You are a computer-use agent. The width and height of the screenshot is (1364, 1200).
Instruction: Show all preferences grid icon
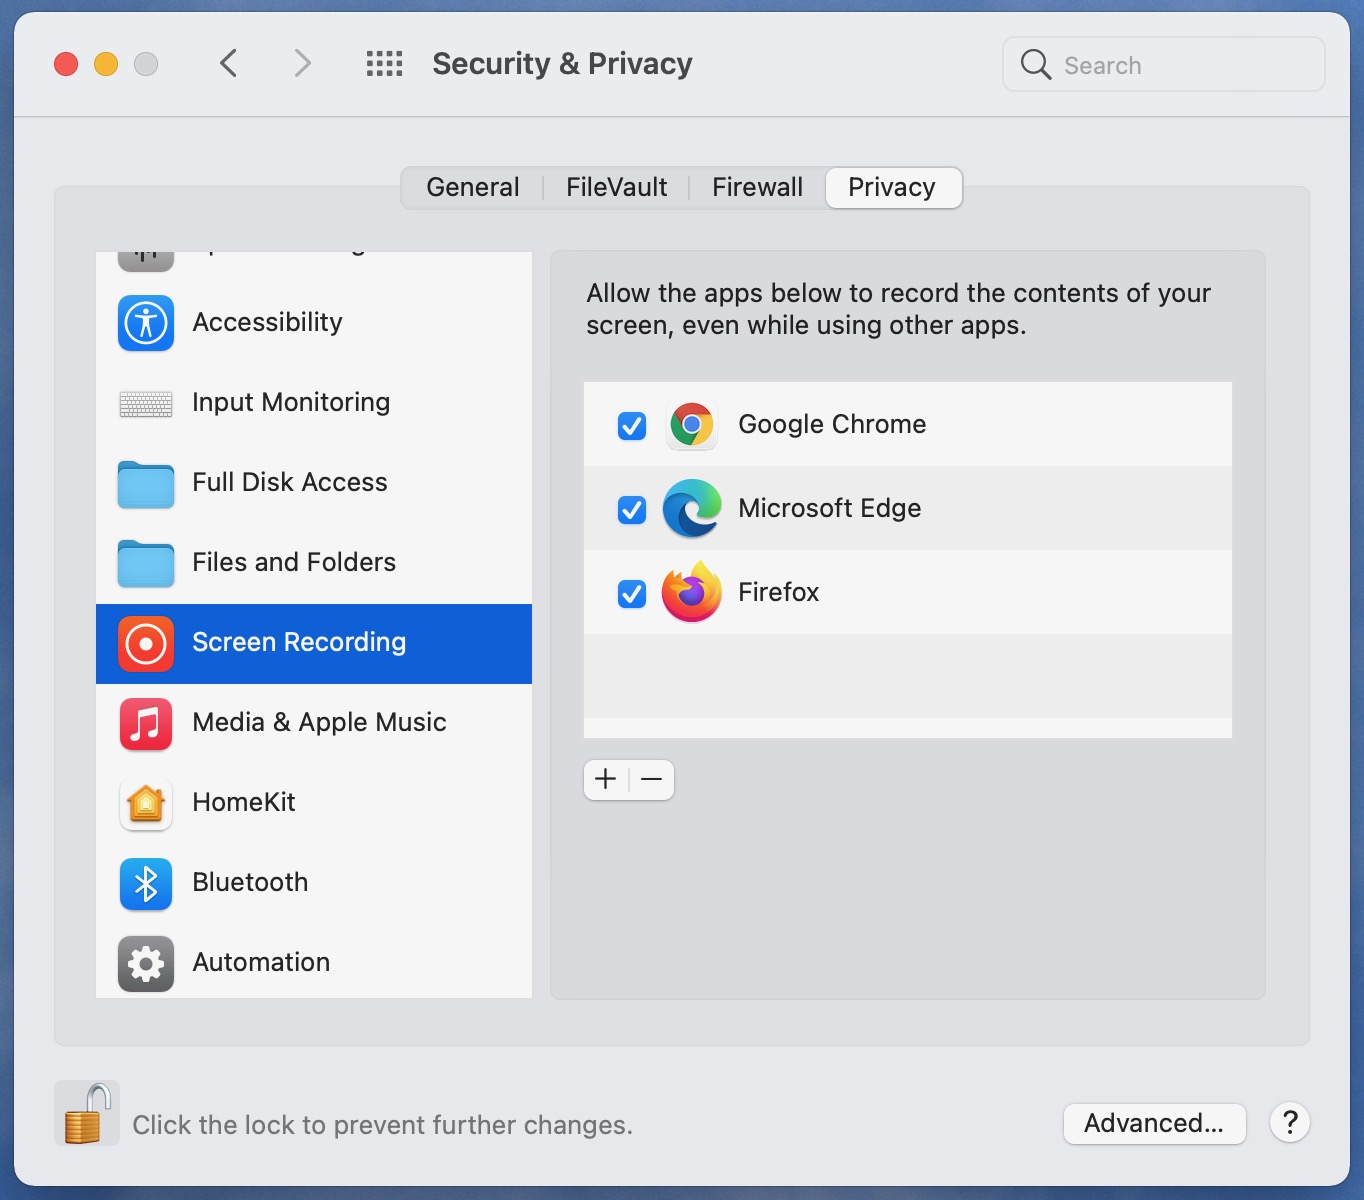[385, 64]
